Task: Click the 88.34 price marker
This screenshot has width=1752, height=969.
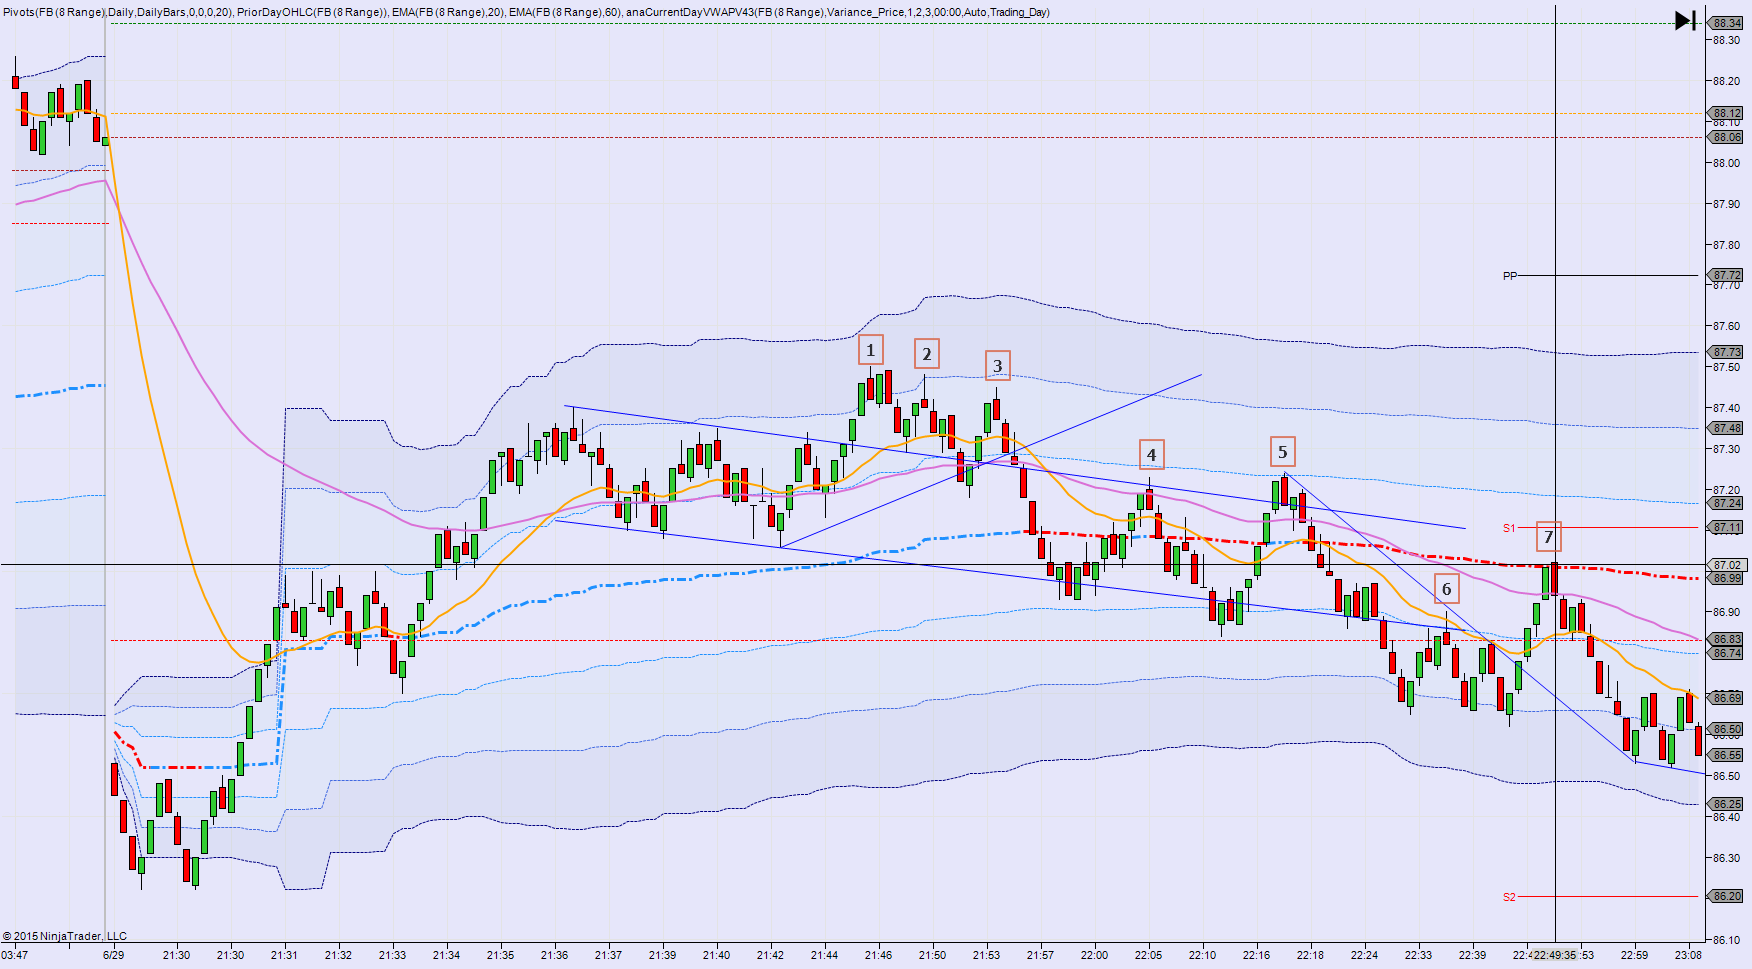Action: click(1726, 23)
